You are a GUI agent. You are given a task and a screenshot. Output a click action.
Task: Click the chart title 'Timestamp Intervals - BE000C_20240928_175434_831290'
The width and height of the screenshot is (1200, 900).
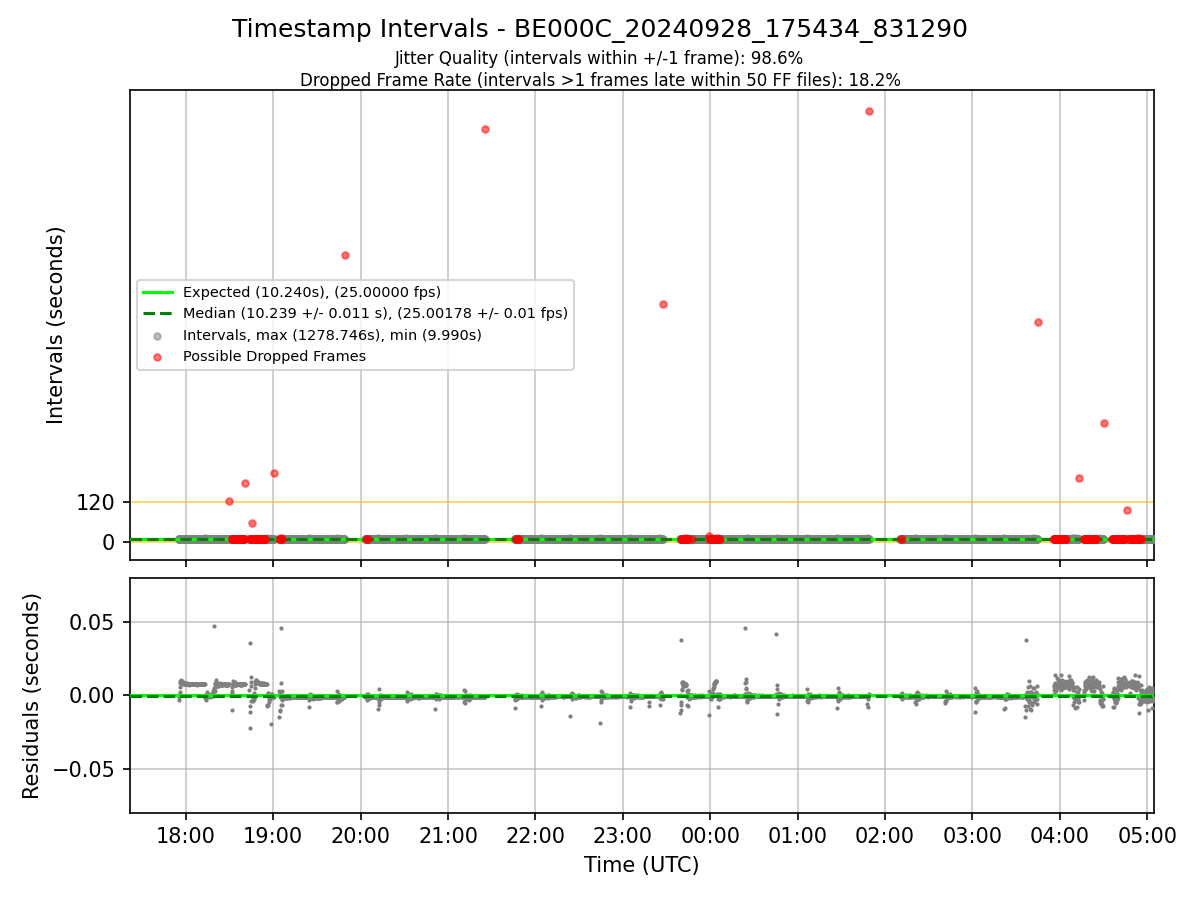pyautogui.click(x=599, y=29)
